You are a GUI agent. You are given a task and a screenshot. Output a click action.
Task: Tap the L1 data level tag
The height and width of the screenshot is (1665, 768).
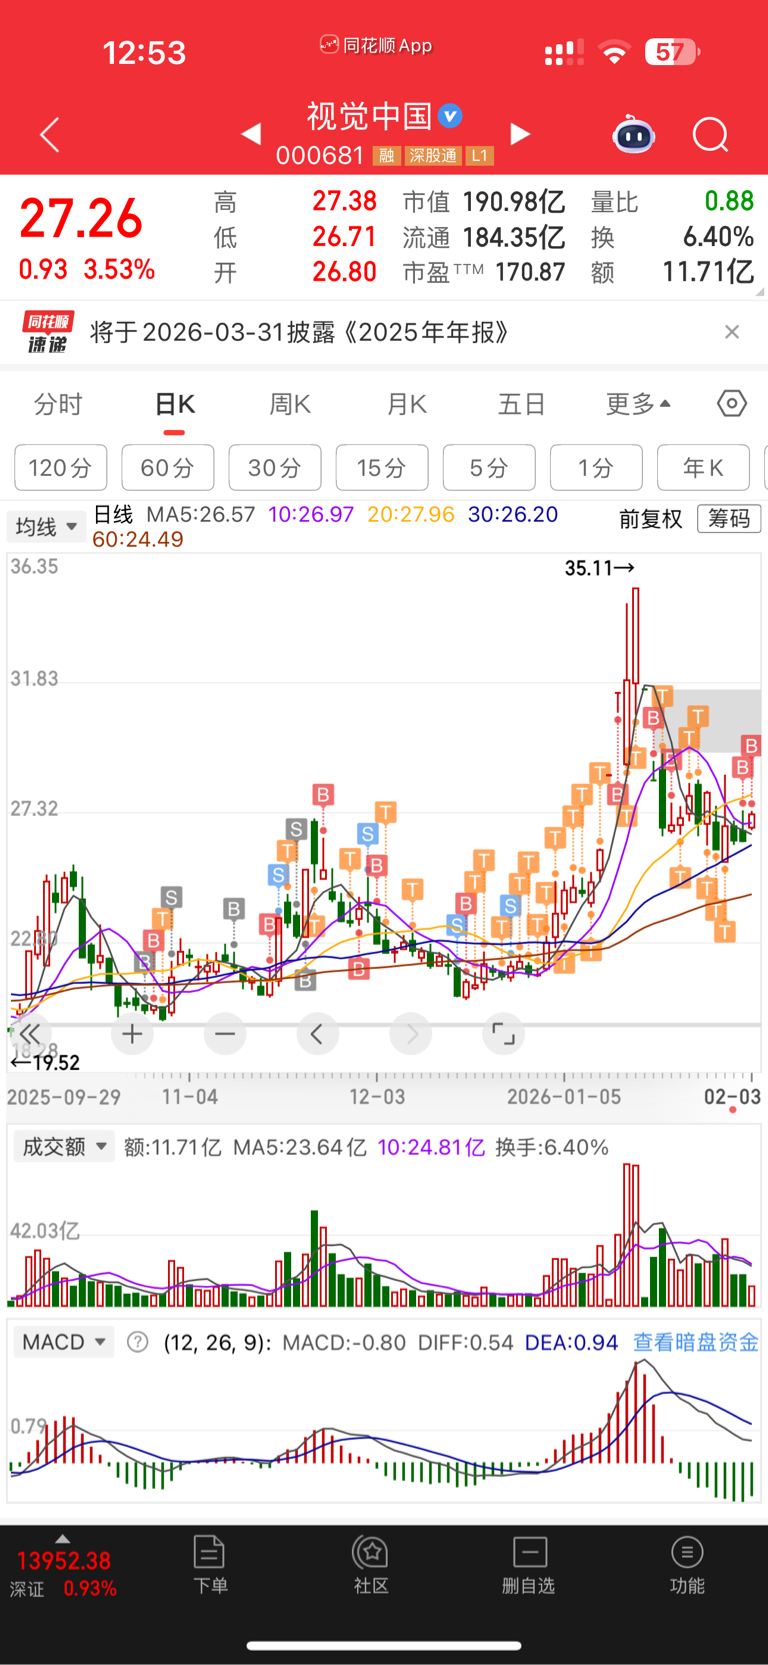tap(480, 155)
